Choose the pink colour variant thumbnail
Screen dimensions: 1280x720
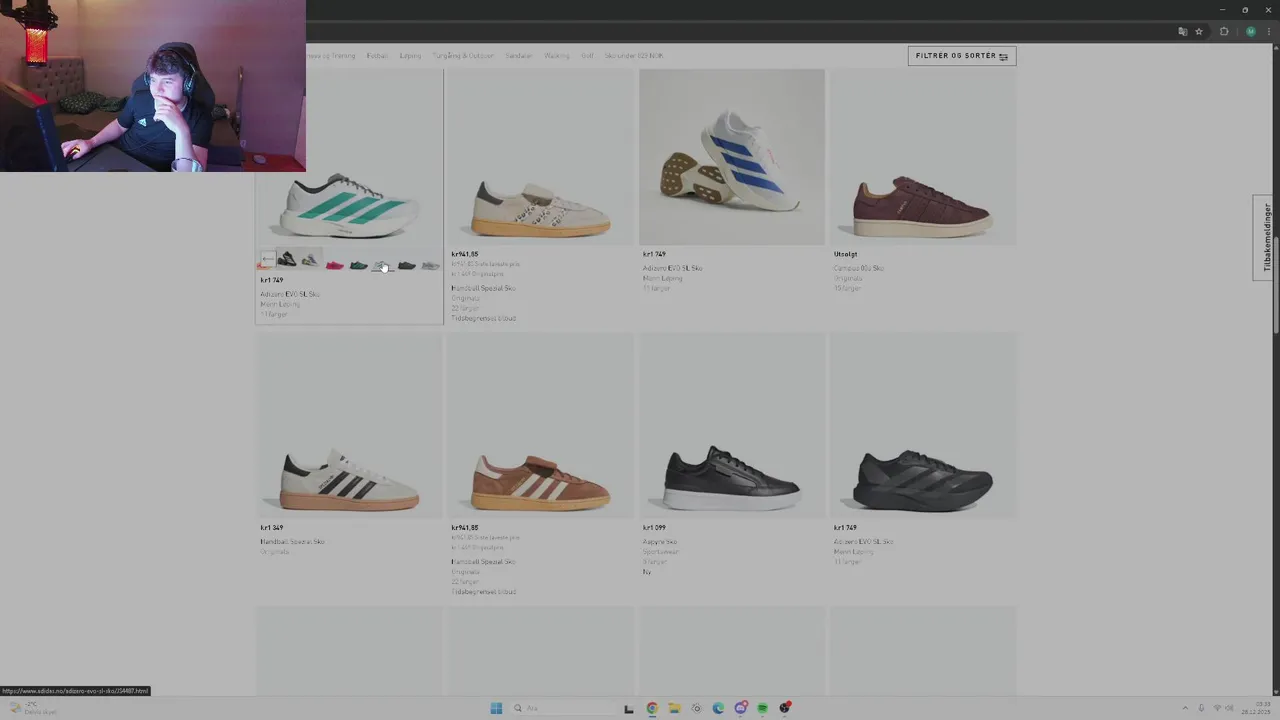334,265
